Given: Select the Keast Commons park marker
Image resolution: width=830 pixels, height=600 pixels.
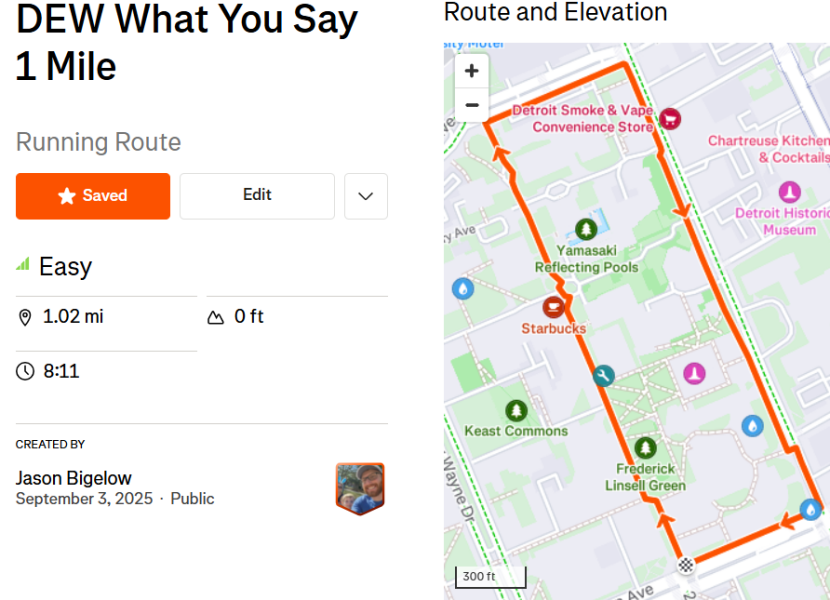Looking at the screenshot, I should 516,410.
